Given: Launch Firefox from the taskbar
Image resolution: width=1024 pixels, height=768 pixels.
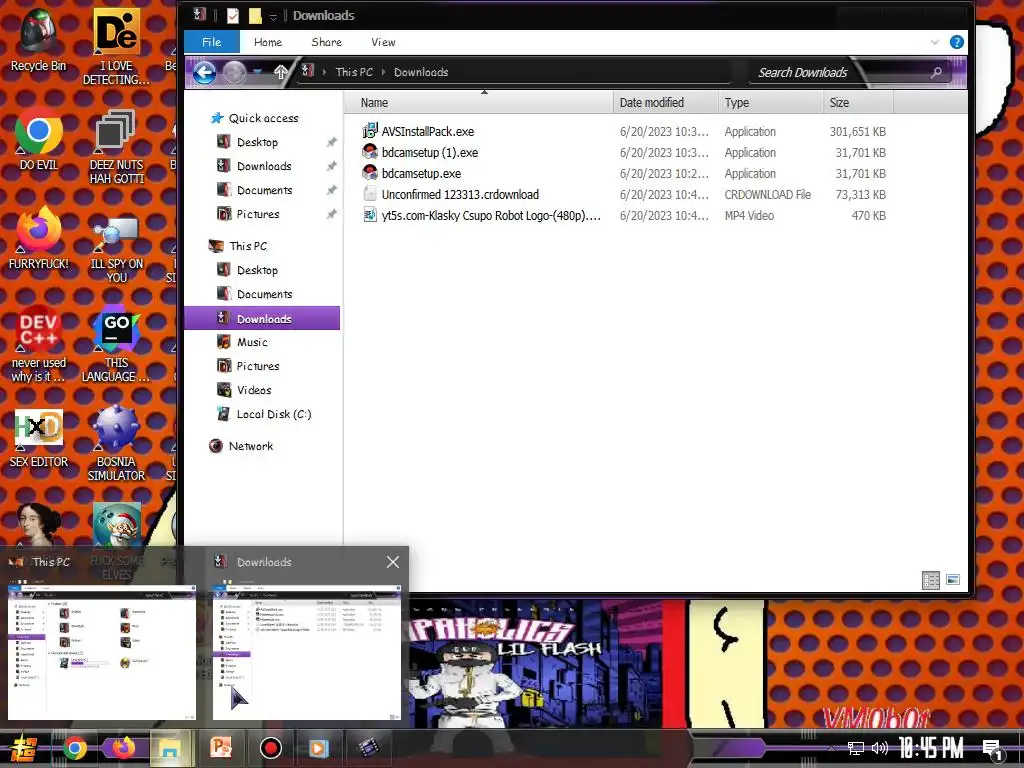Looking at the screenshot, I should pos(123,748).
